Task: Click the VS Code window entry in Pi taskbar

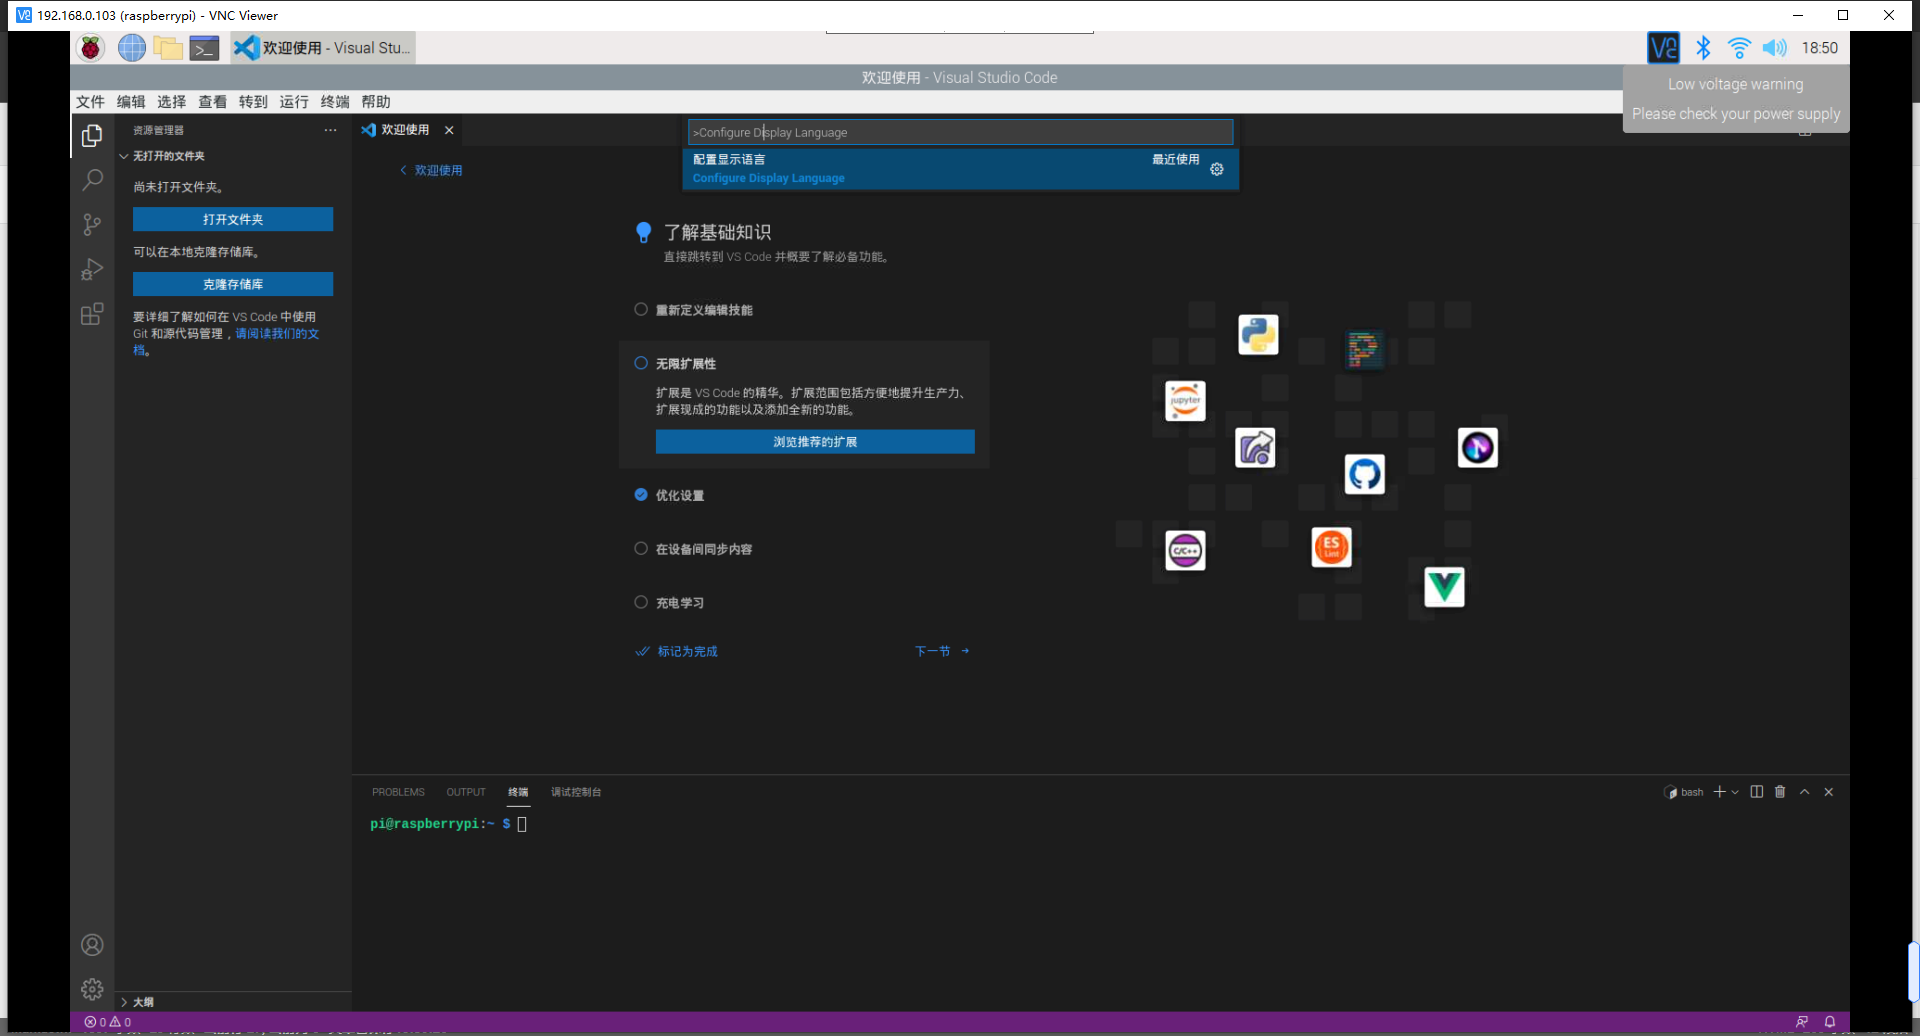Action: [323, 47]
